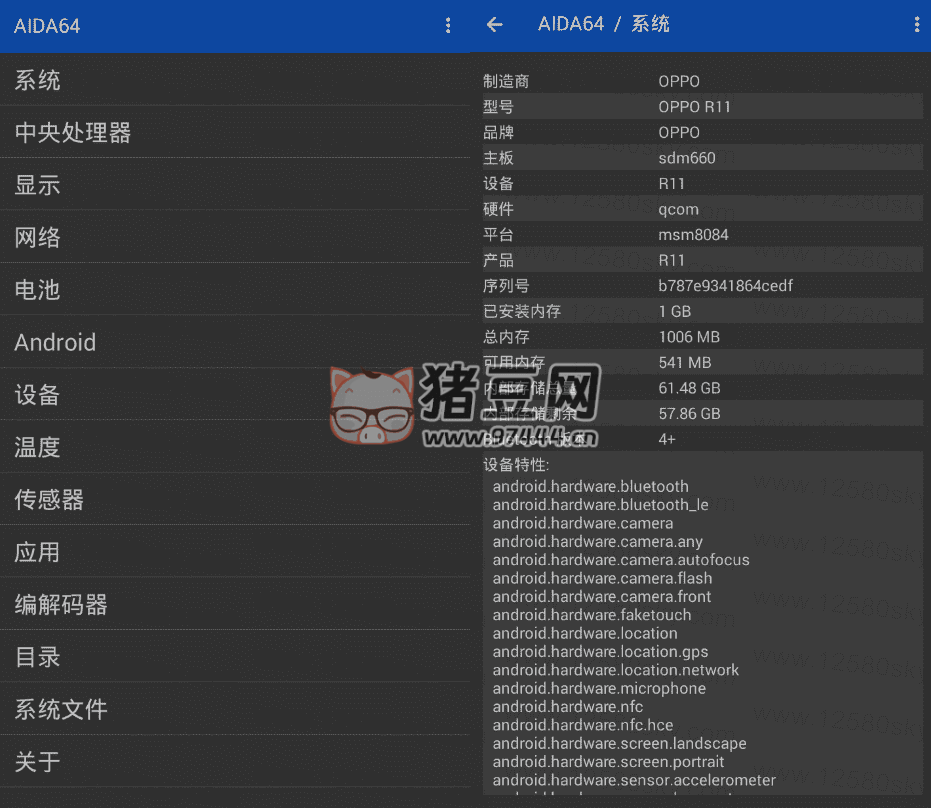This screenshot has height=808, width=931.
Task: View the 温度 readings page
Action: (x=234, y=447)
